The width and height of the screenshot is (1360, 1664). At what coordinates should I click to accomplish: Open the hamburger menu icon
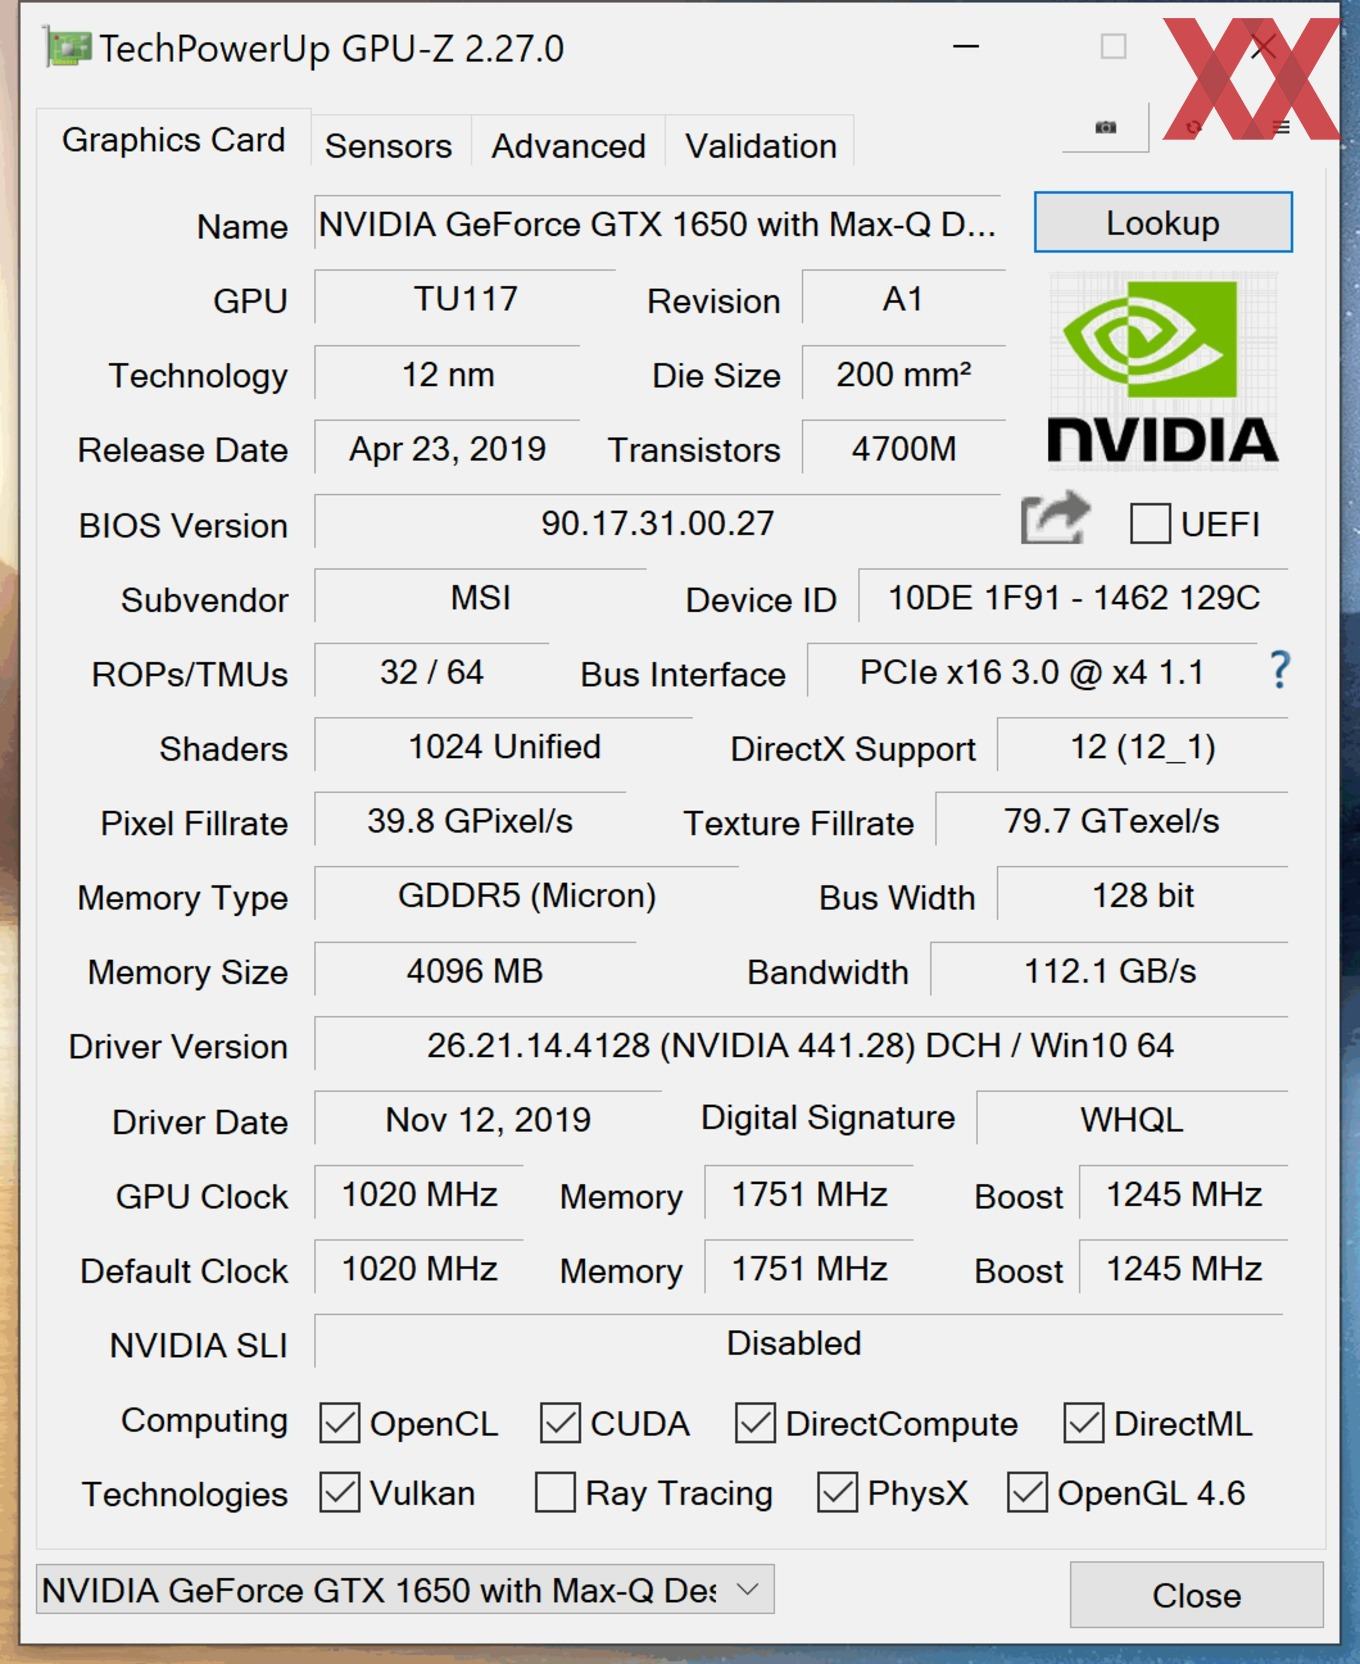[1281, 127]
